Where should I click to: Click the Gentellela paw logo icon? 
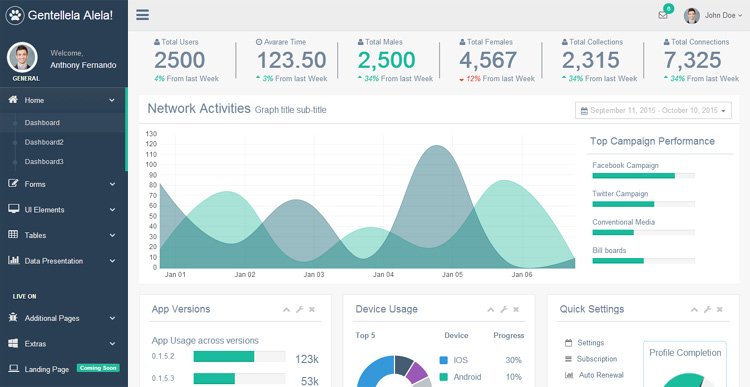point(14,15)
